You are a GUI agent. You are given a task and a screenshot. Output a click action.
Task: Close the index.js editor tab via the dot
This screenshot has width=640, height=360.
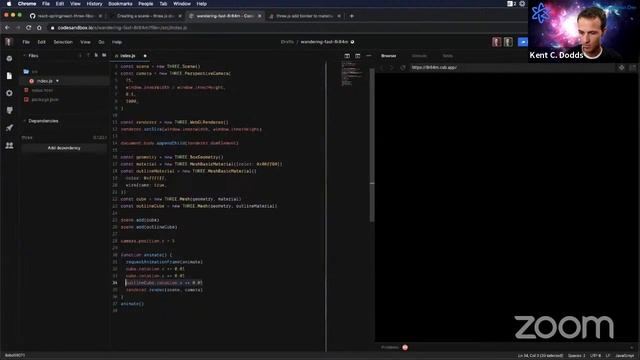[145, 56]
